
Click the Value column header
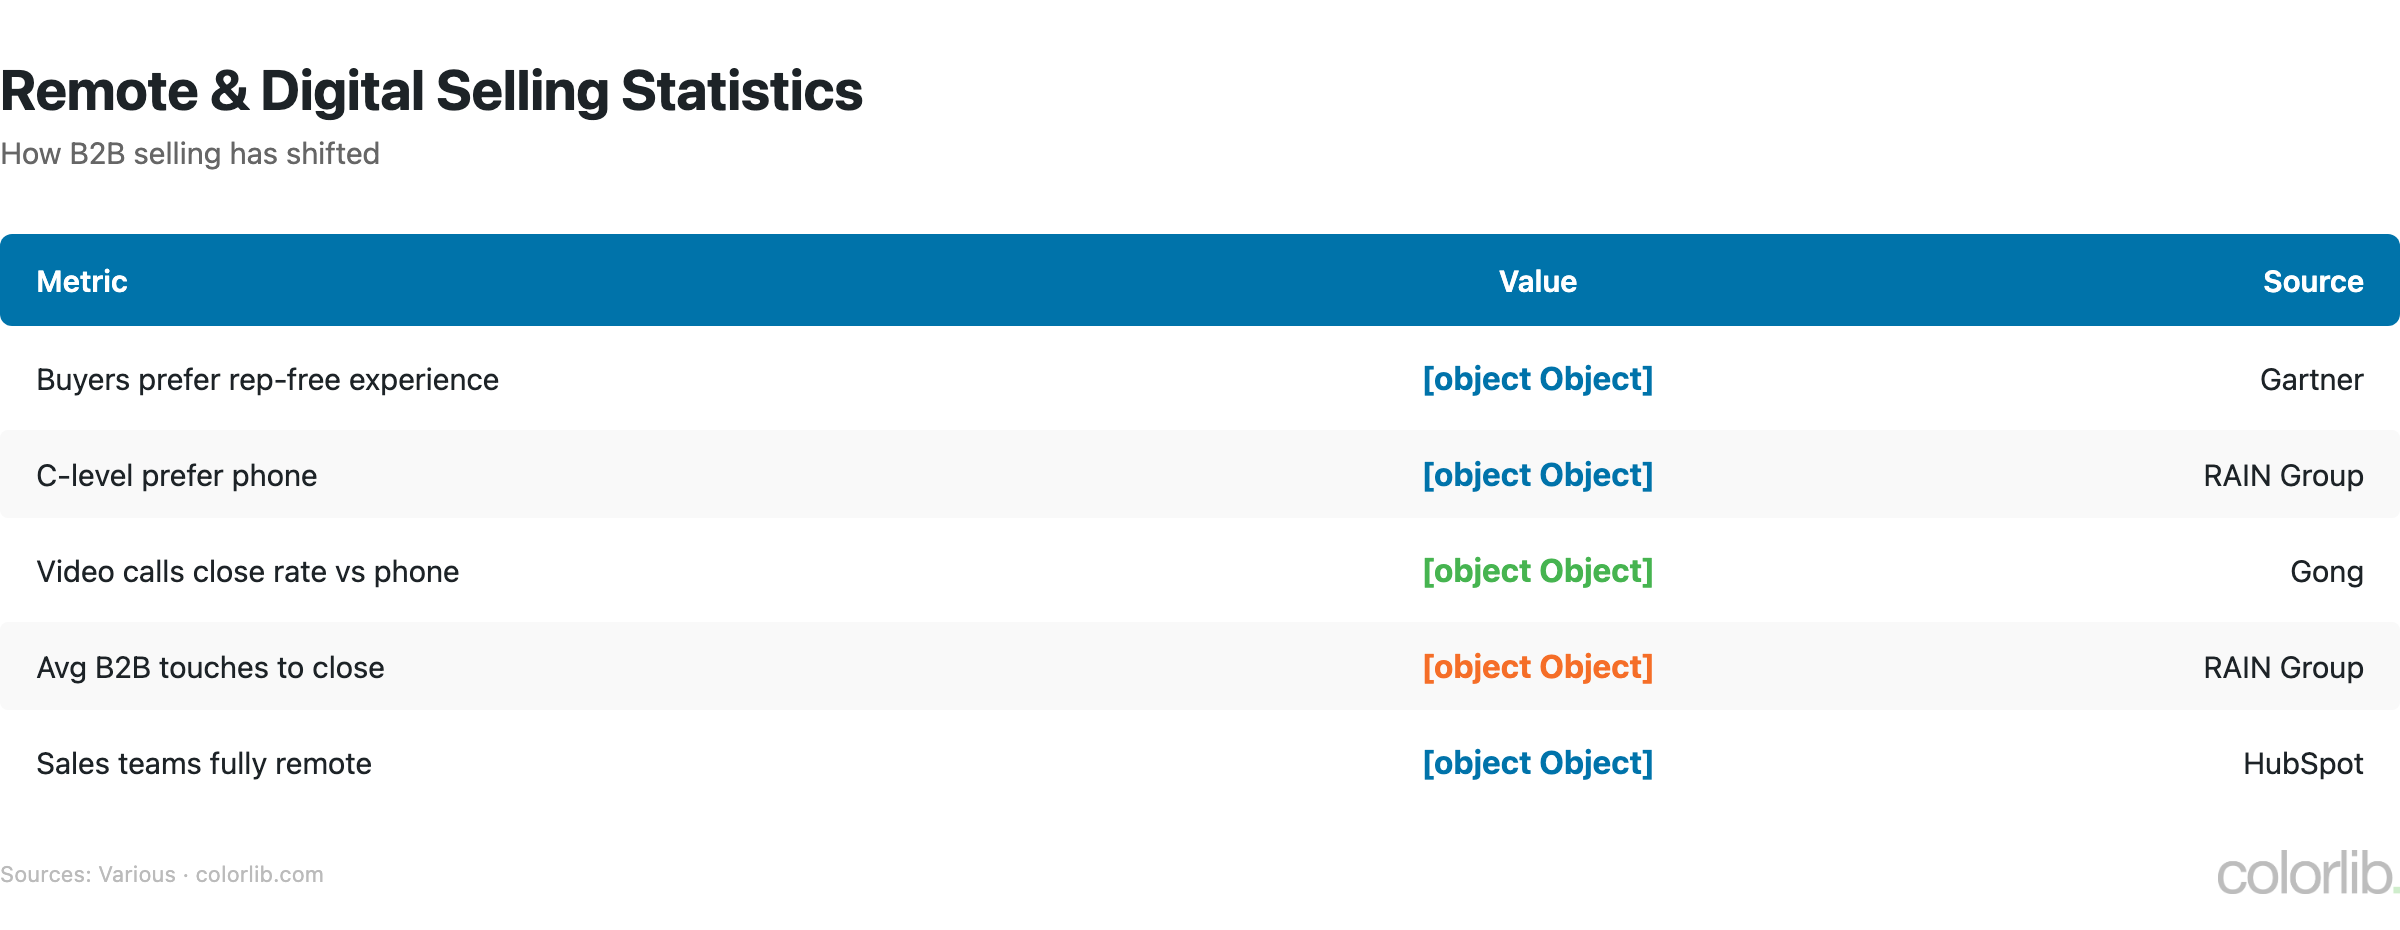(x=1537, y=282)
